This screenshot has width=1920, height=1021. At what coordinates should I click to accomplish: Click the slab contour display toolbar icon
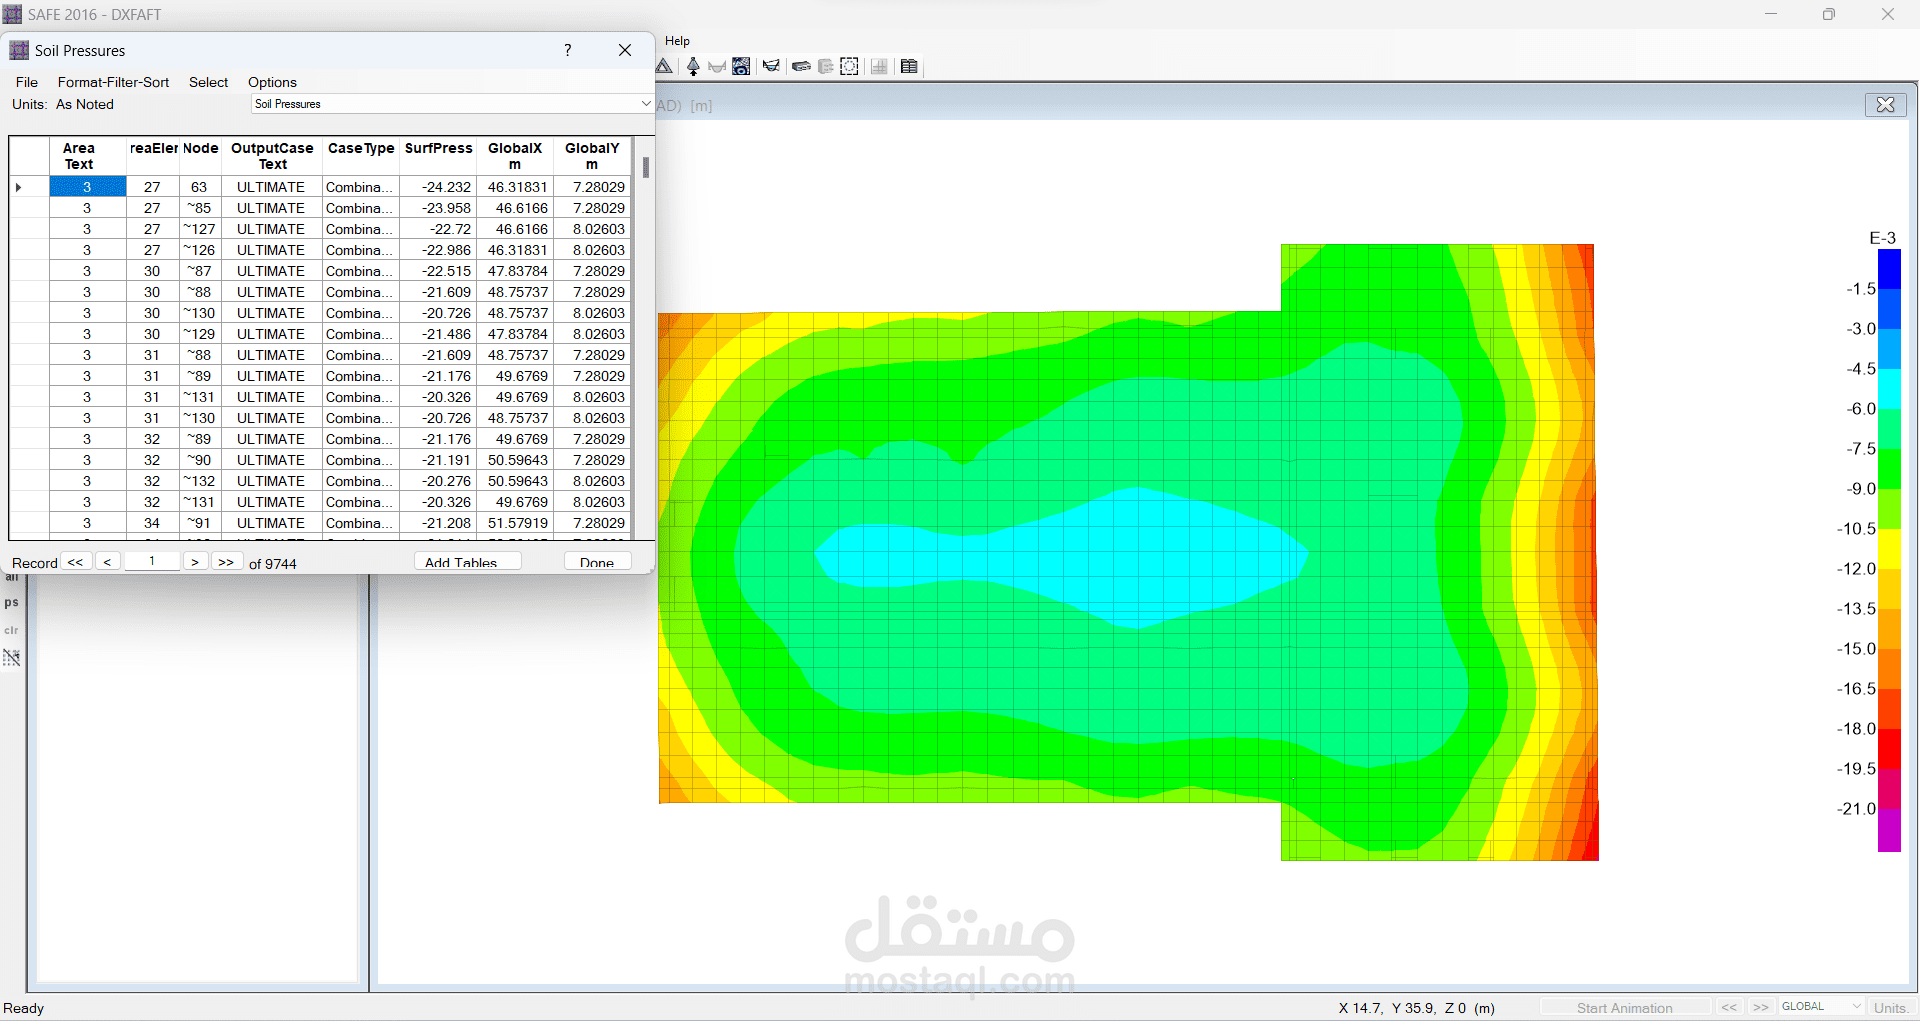coord(741,66)
